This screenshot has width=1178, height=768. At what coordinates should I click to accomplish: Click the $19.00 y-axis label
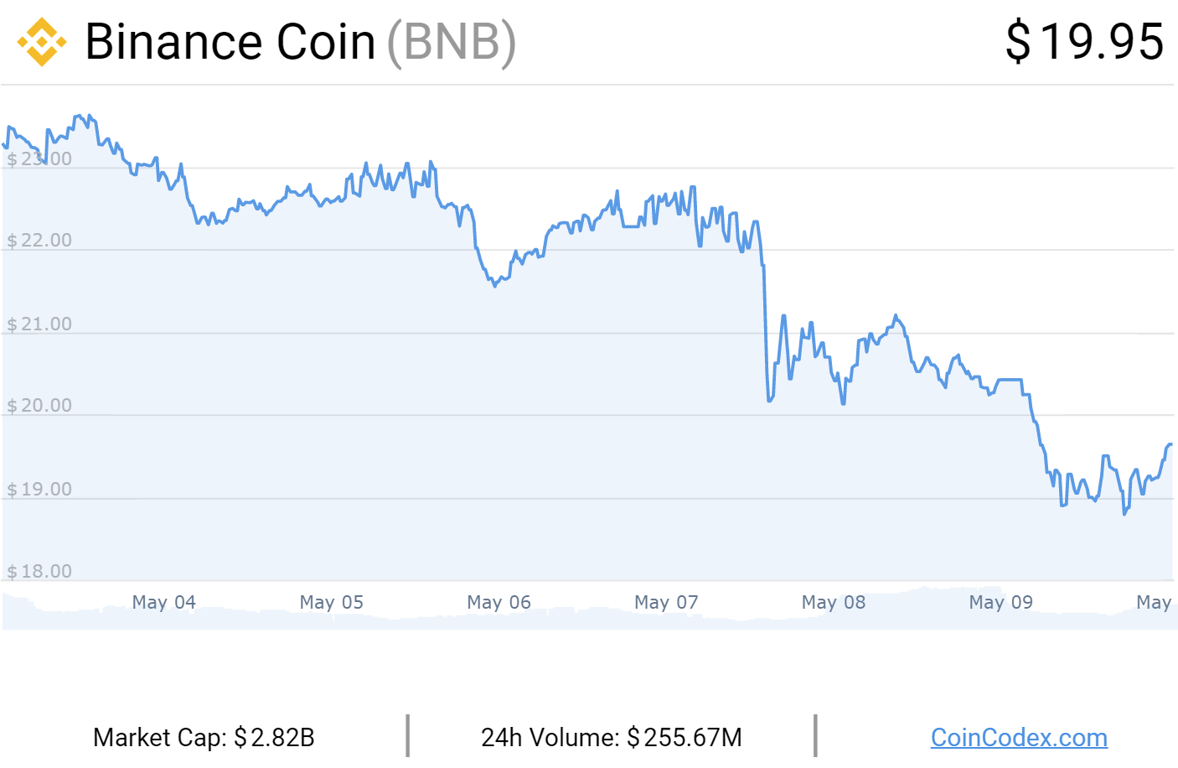click(x=39, y=489)
